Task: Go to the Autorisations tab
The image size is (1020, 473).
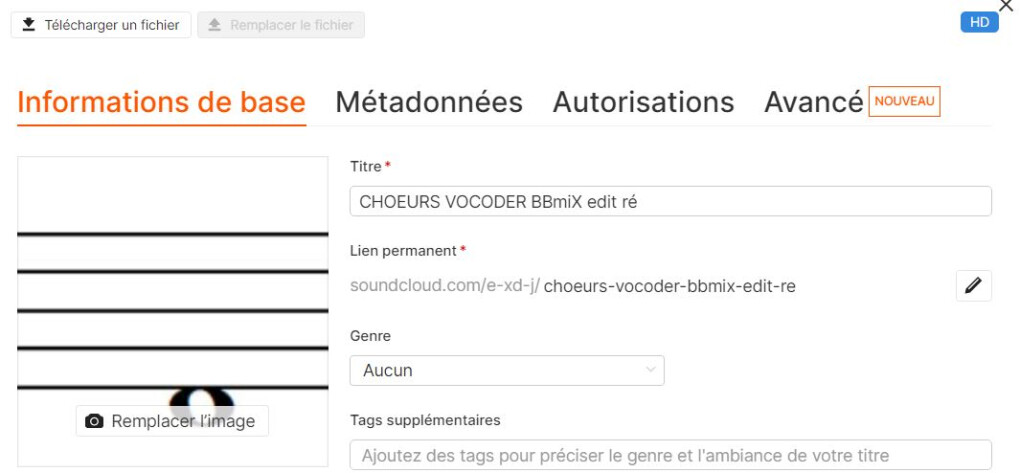Action: 643,102
